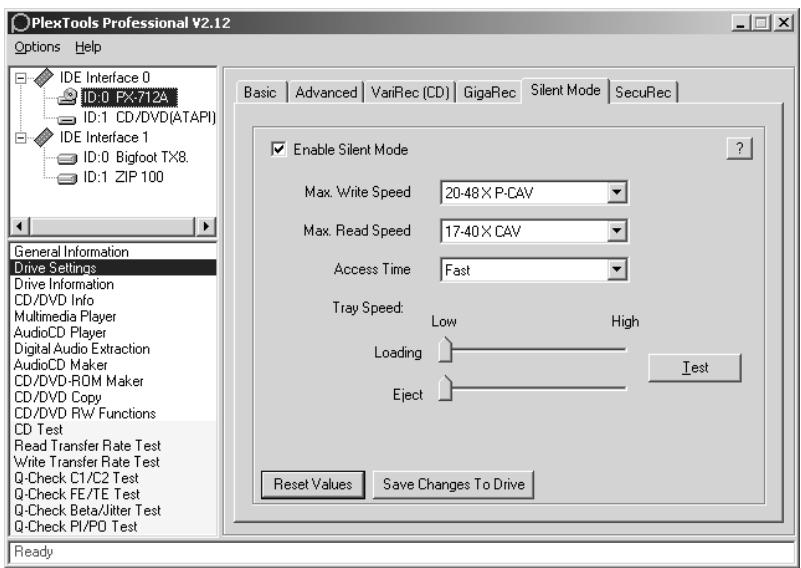Select CD Test entry
801x568 pixels.
[113, 430]
